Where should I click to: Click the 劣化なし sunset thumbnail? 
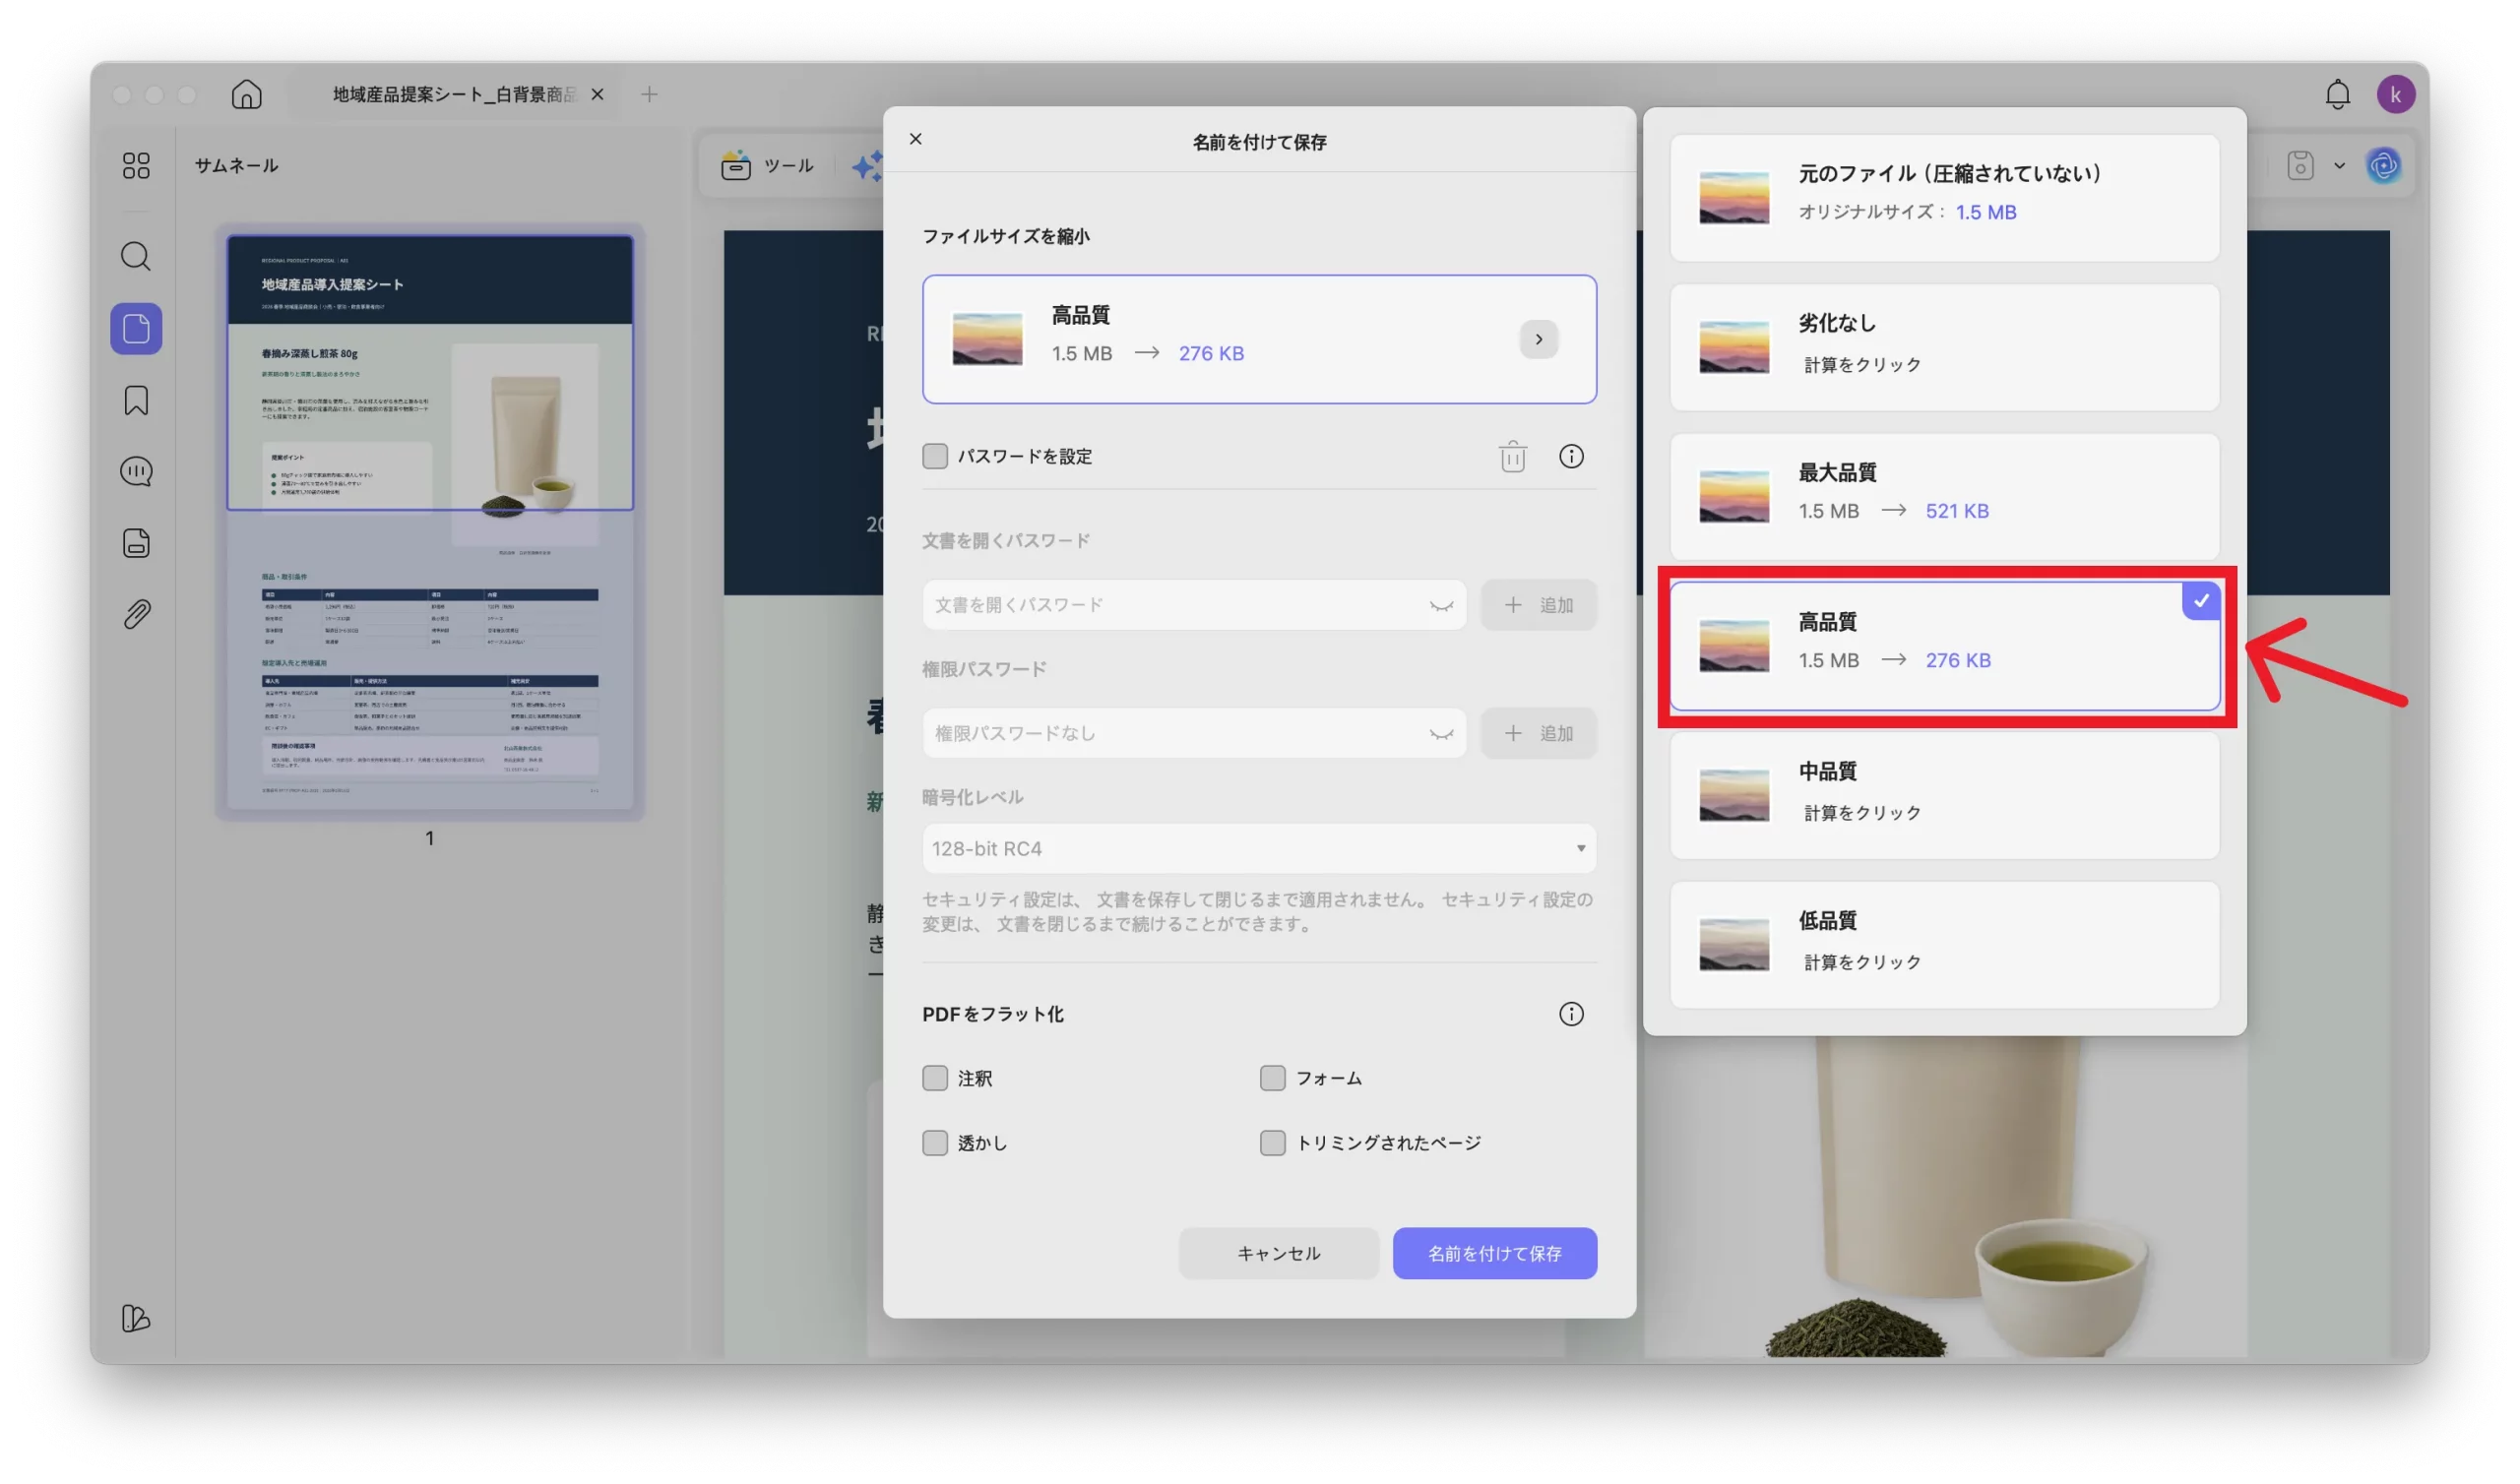coord(1733,347)
